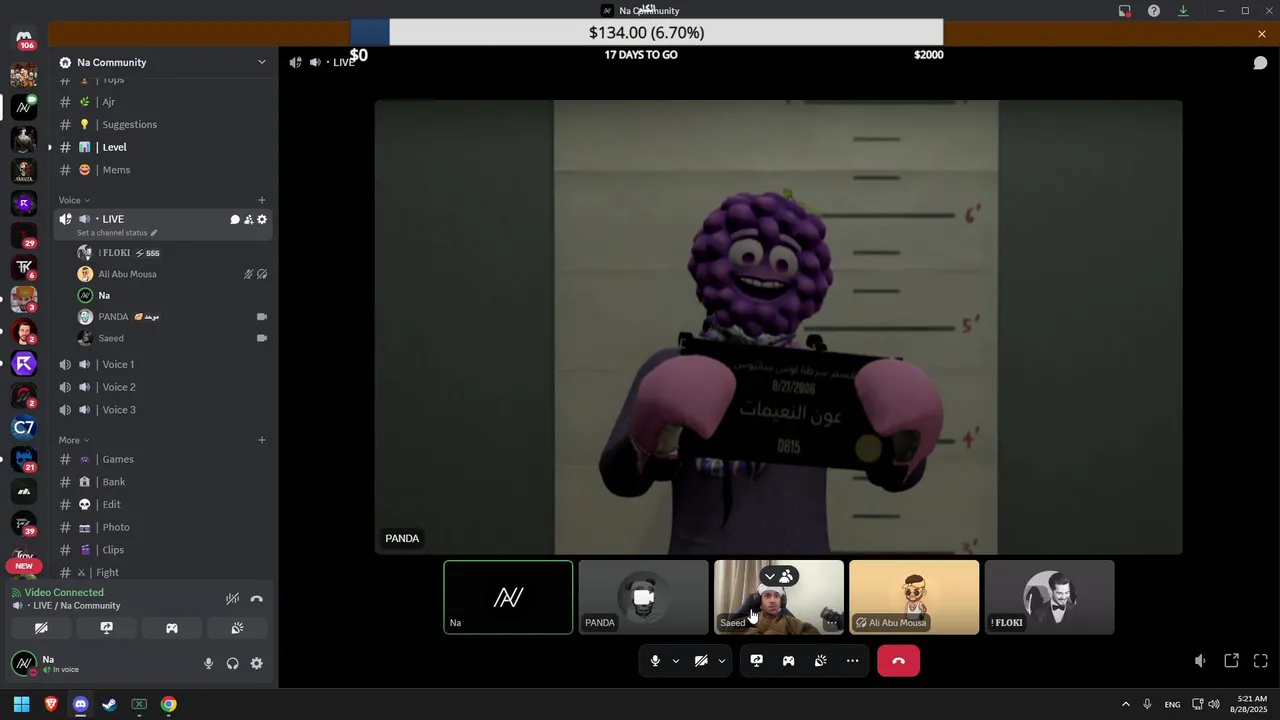
Task: Create channel in More category
Action: click(x=262, y=440)
